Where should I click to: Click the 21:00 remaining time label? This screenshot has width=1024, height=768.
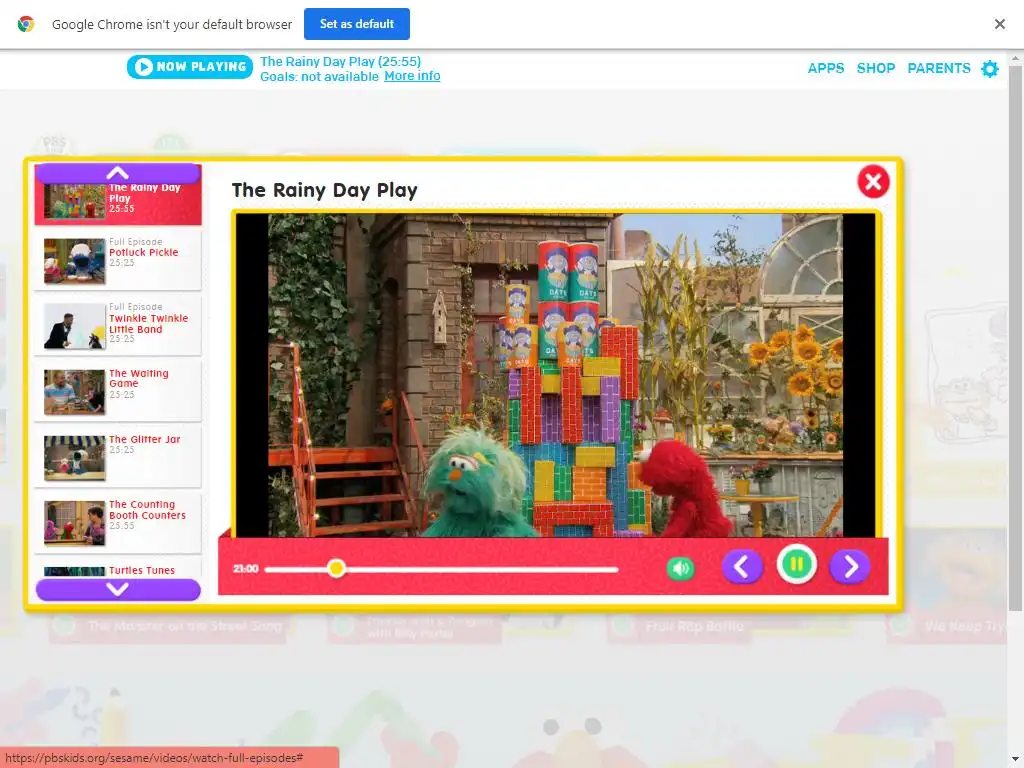246,569
